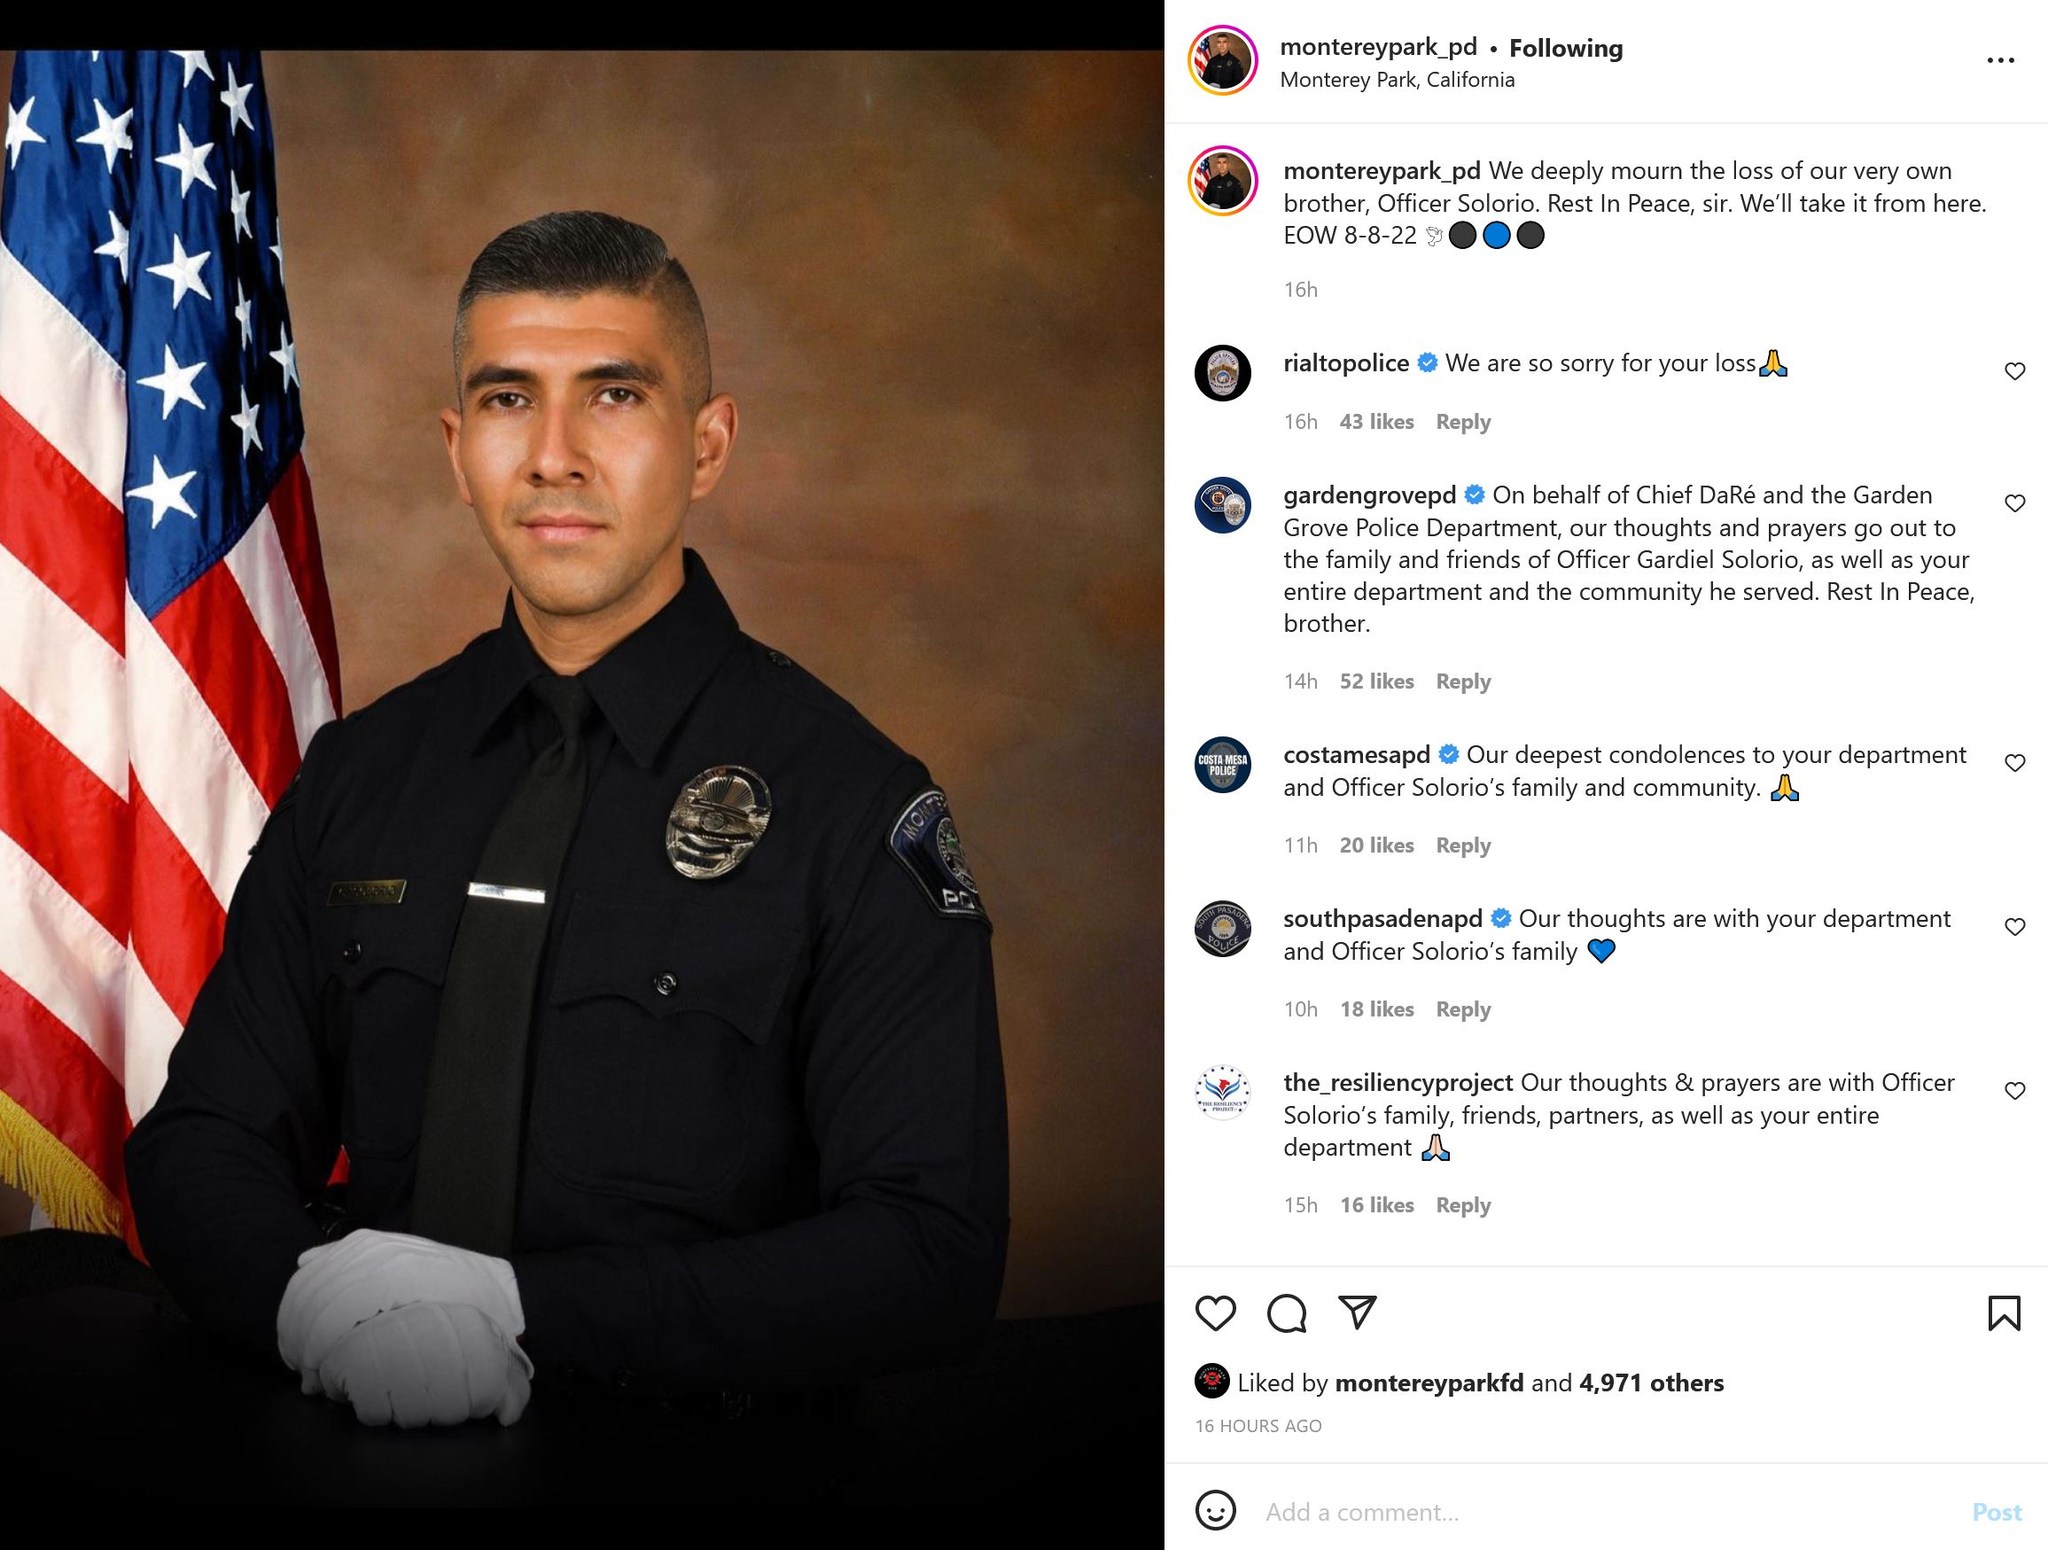Image resolution: width=2048 pixels, height=1550 pixels.
Task: Open the comment bubble icon
Action: (1286, 1313)
